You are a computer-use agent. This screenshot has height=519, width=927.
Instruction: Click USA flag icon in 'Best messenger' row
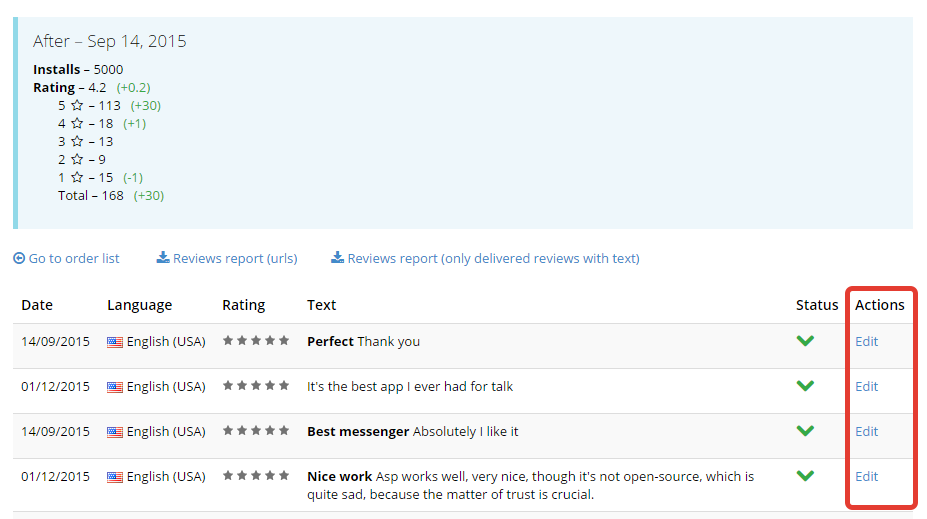click(x=115, y=432)
